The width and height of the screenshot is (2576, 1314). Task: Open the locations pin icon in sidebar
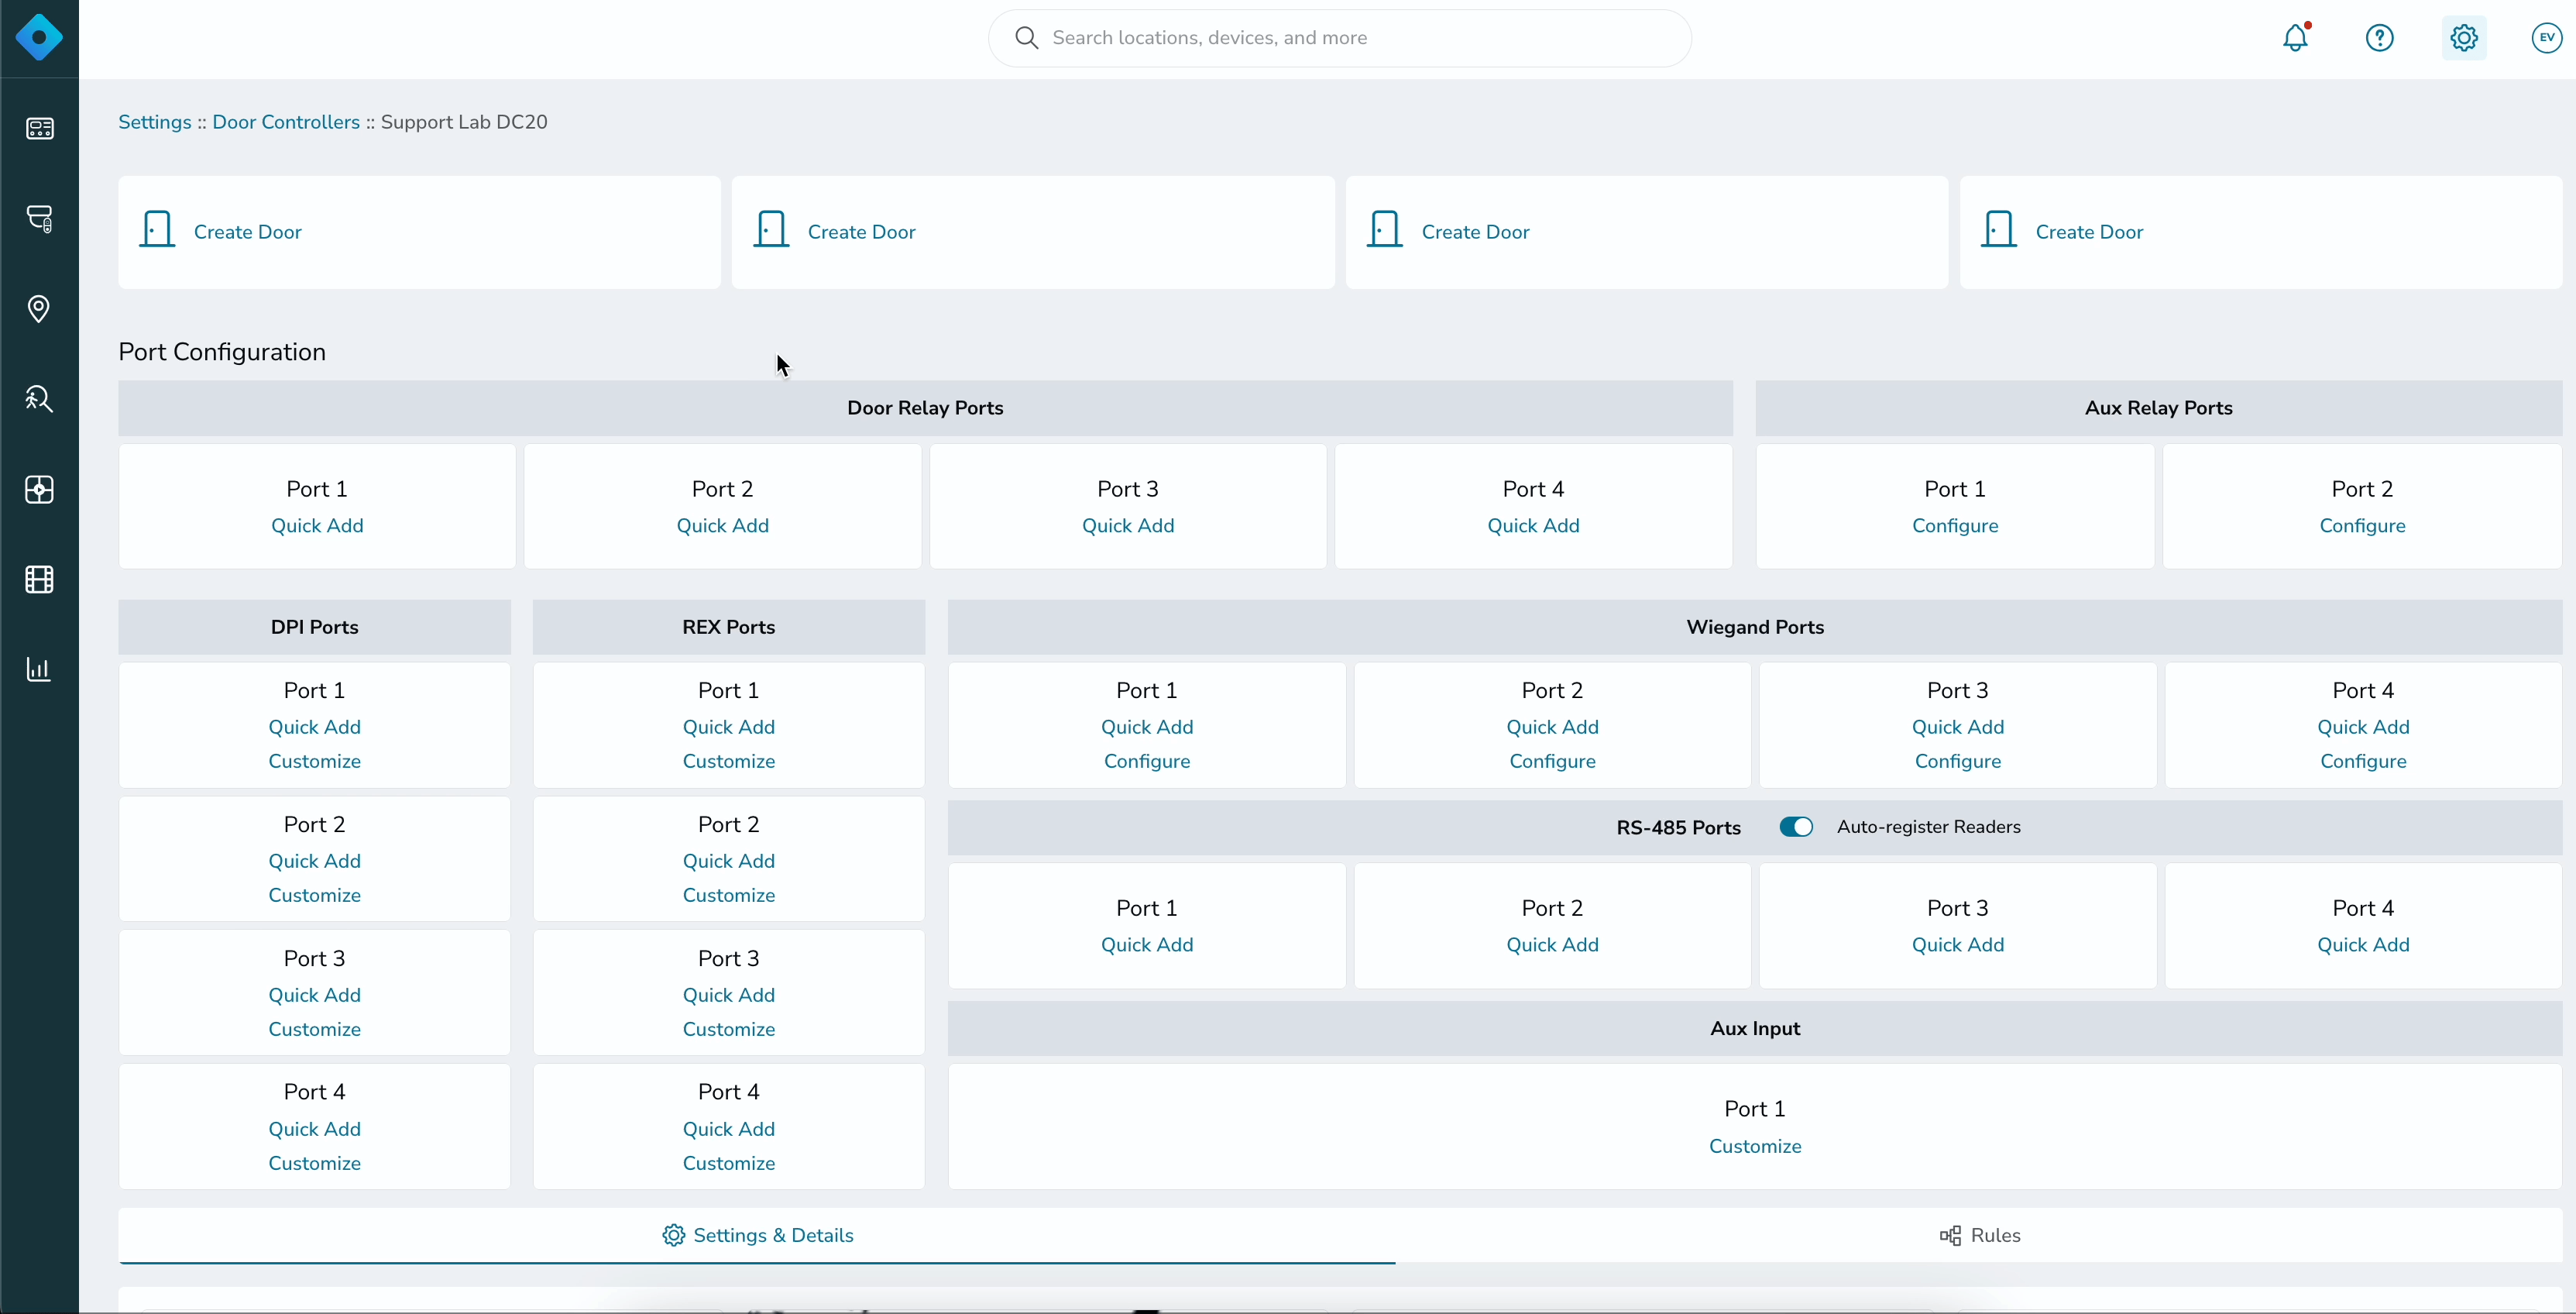tap(39, 308)
